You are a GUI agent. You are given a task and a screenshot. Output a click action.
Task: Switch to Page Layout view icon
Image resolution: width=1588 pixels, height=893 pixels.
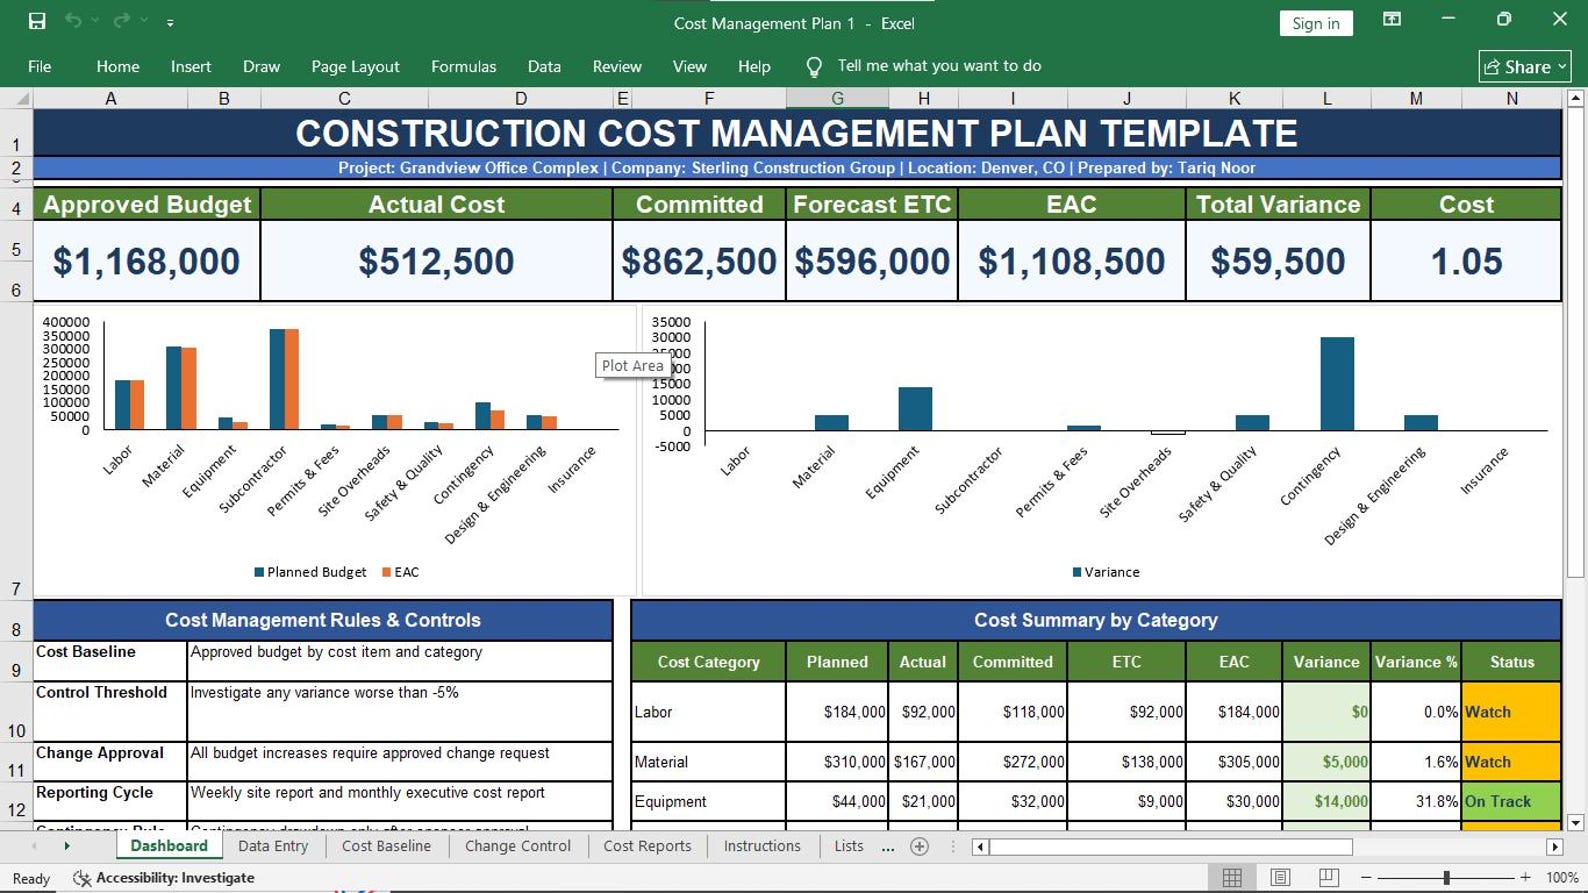(x=1280, y=877)
